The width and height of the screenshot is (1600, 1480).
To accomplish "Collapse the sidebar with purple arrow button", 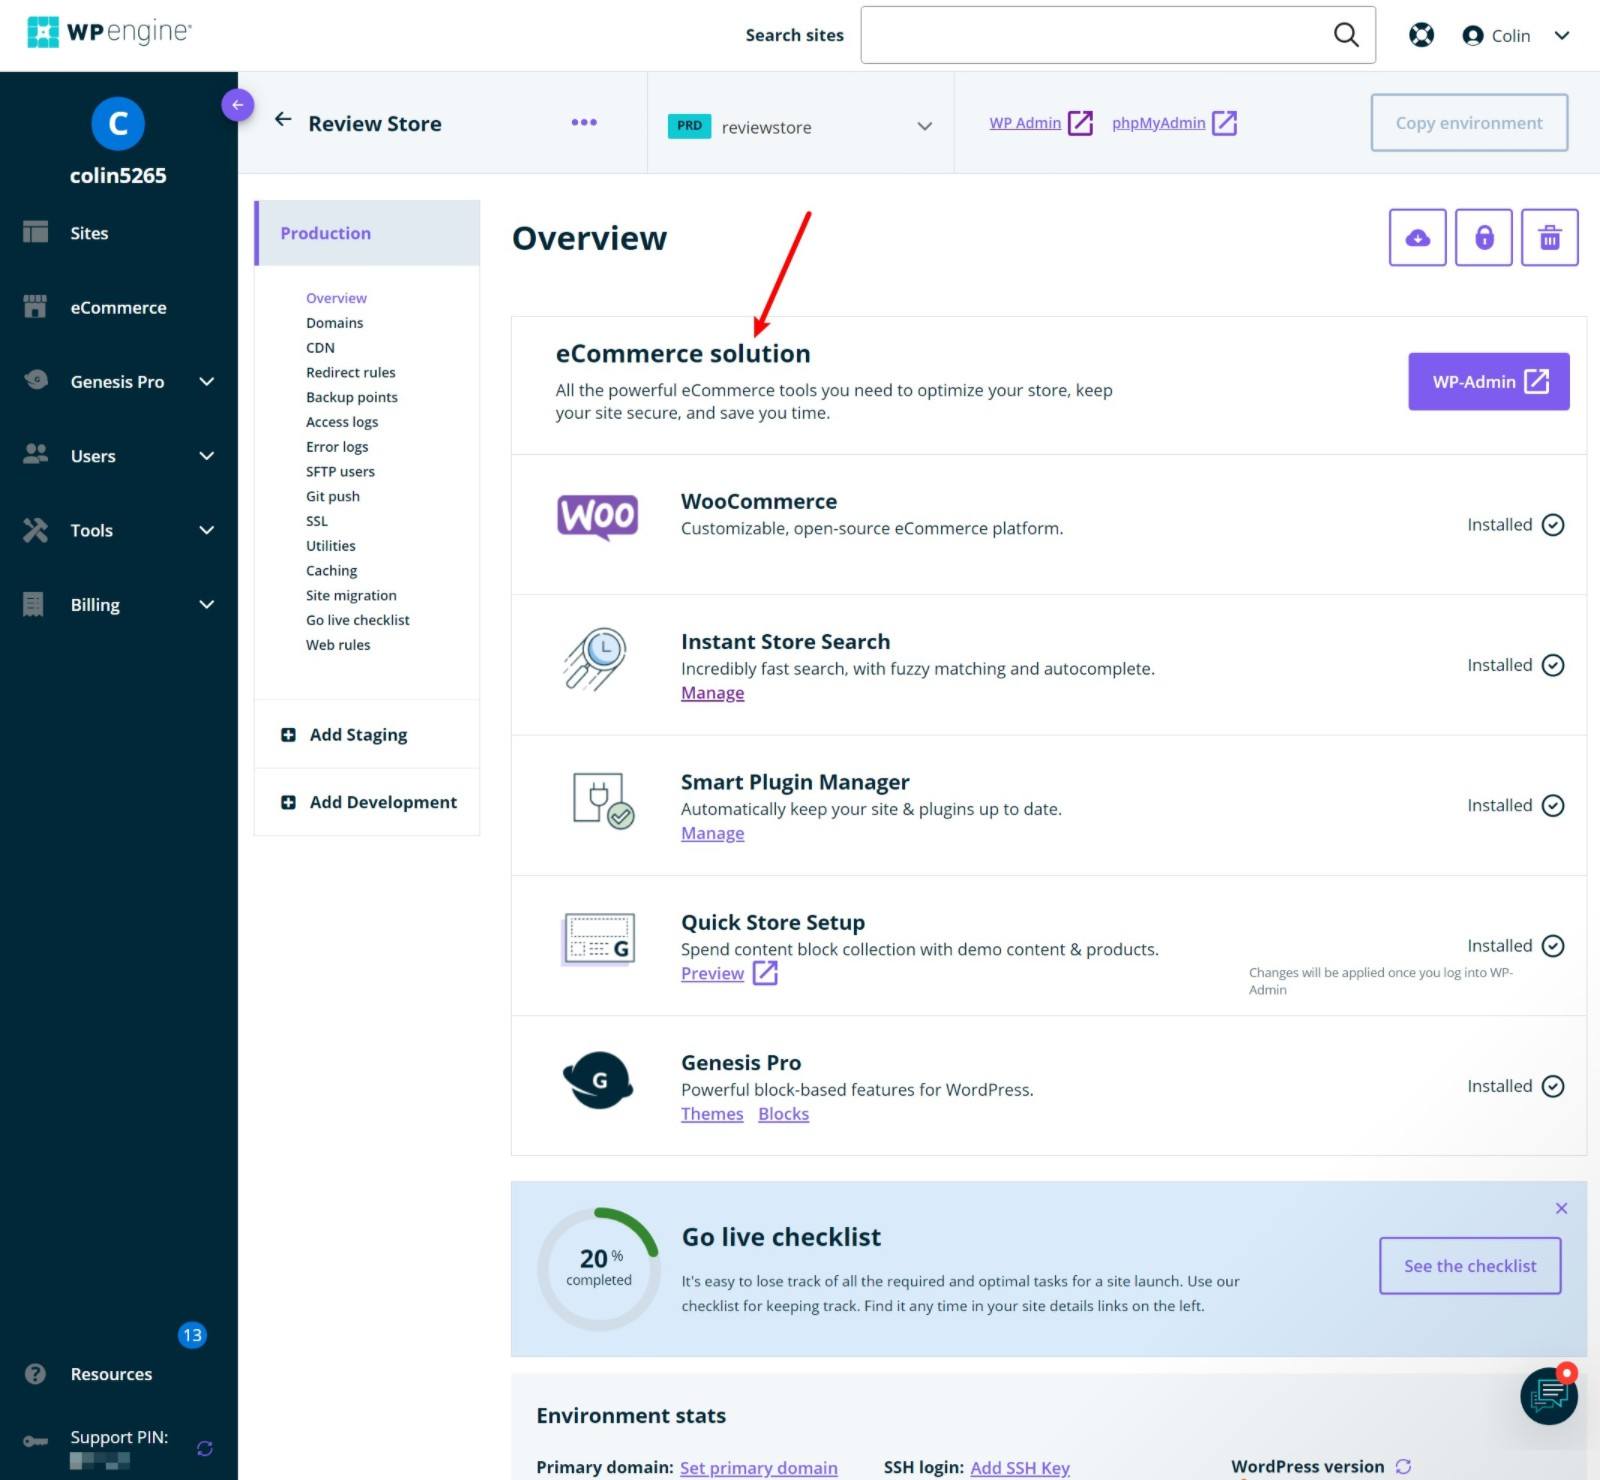I will click(x=238, y=105).
